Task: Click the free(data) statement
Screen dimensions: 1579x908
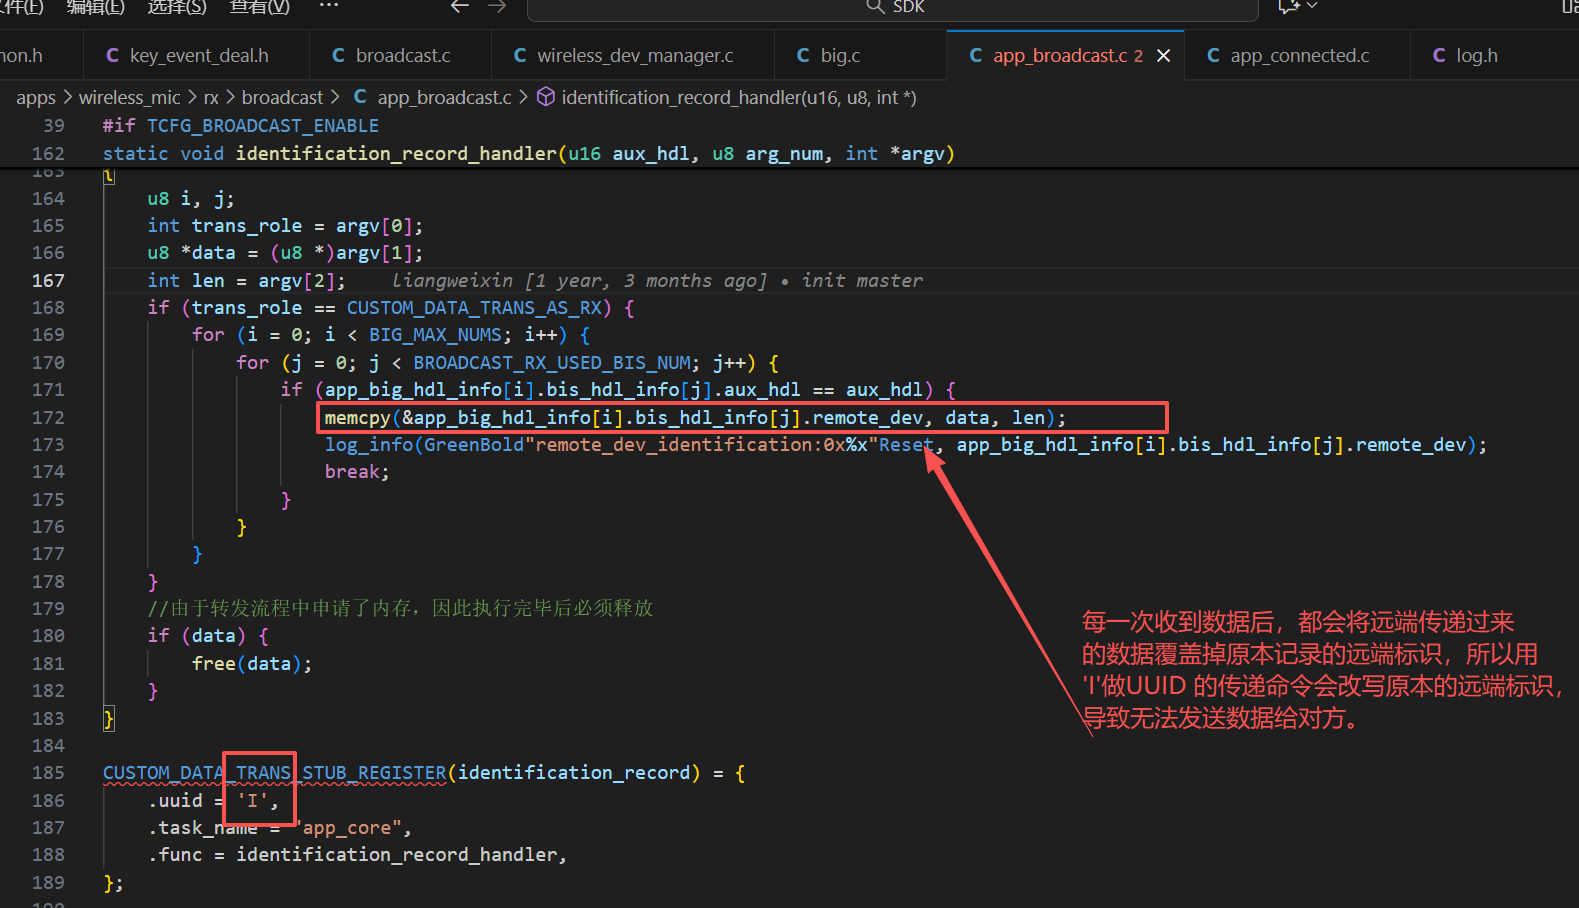Action: [x=252, y=664]
